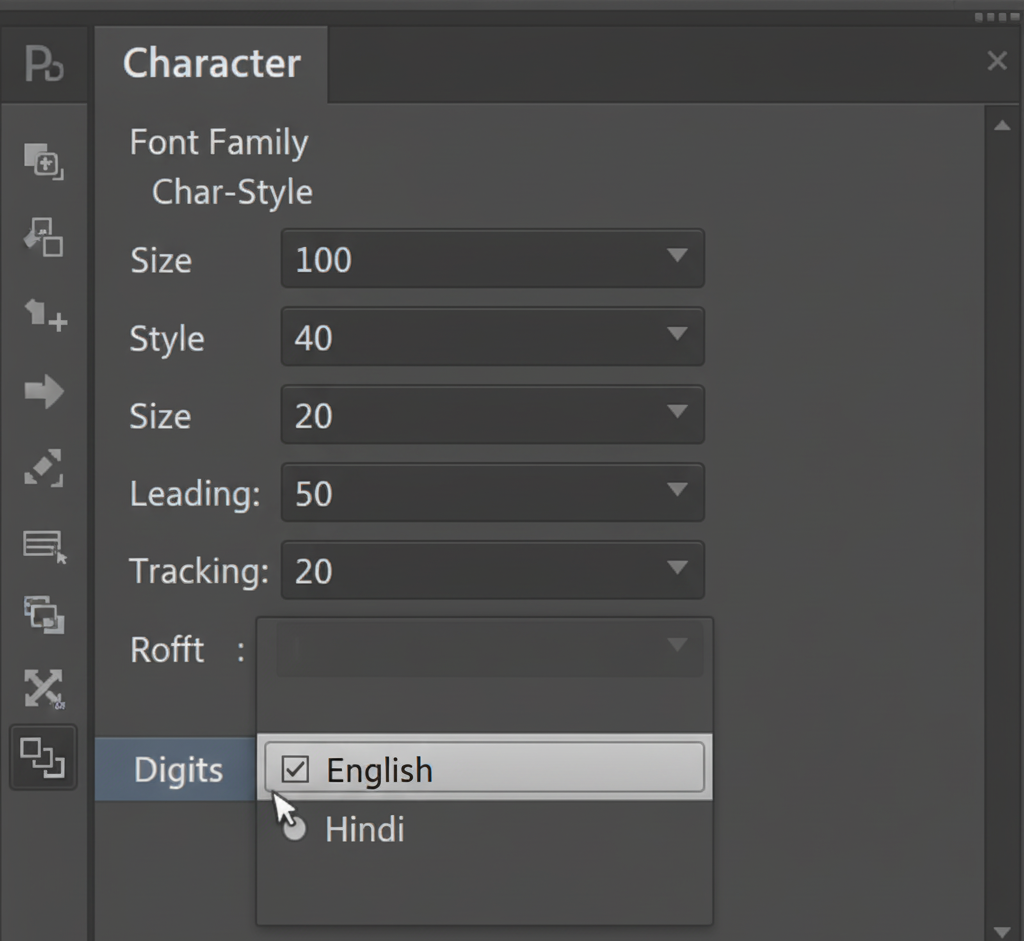Screen dimensions: 1024x941
Task: Click the right arrow icon in sidebar
Action: click(43, 391)
